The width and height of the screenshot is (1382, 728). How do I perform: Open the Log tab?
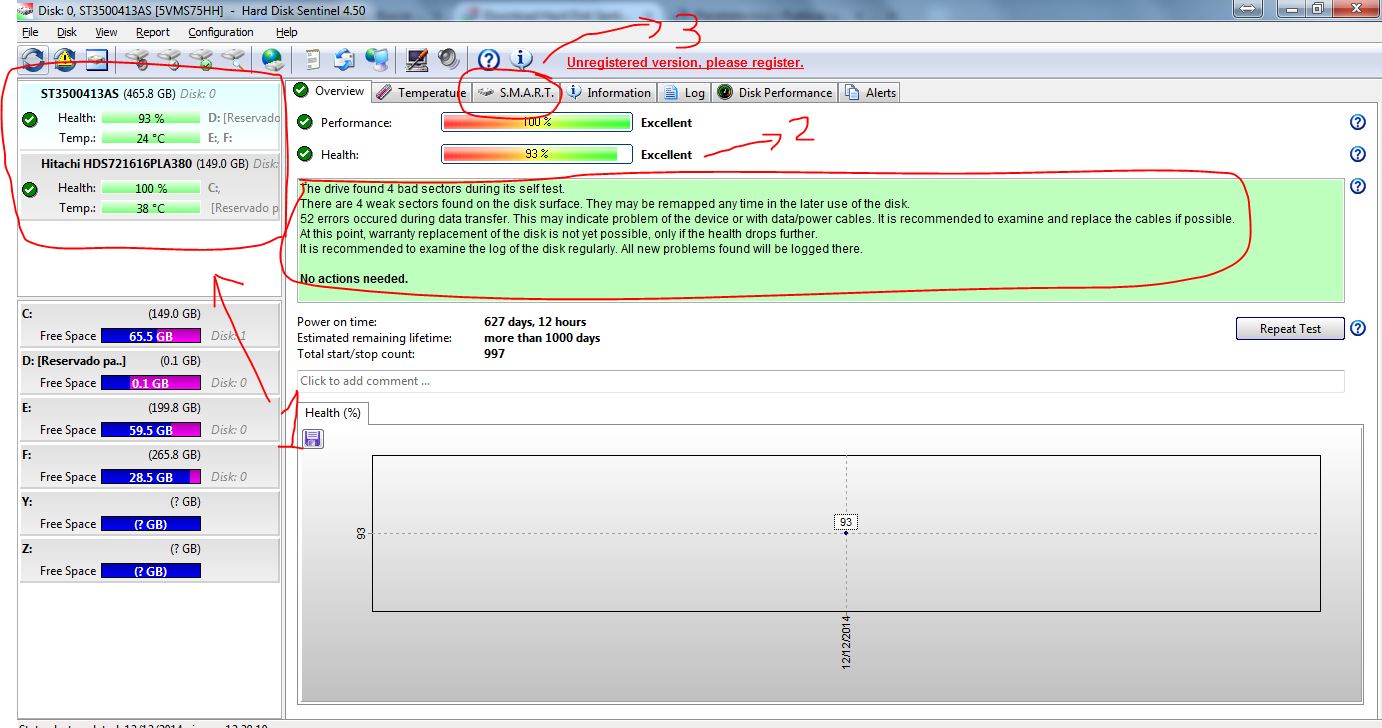click(685, 92)
